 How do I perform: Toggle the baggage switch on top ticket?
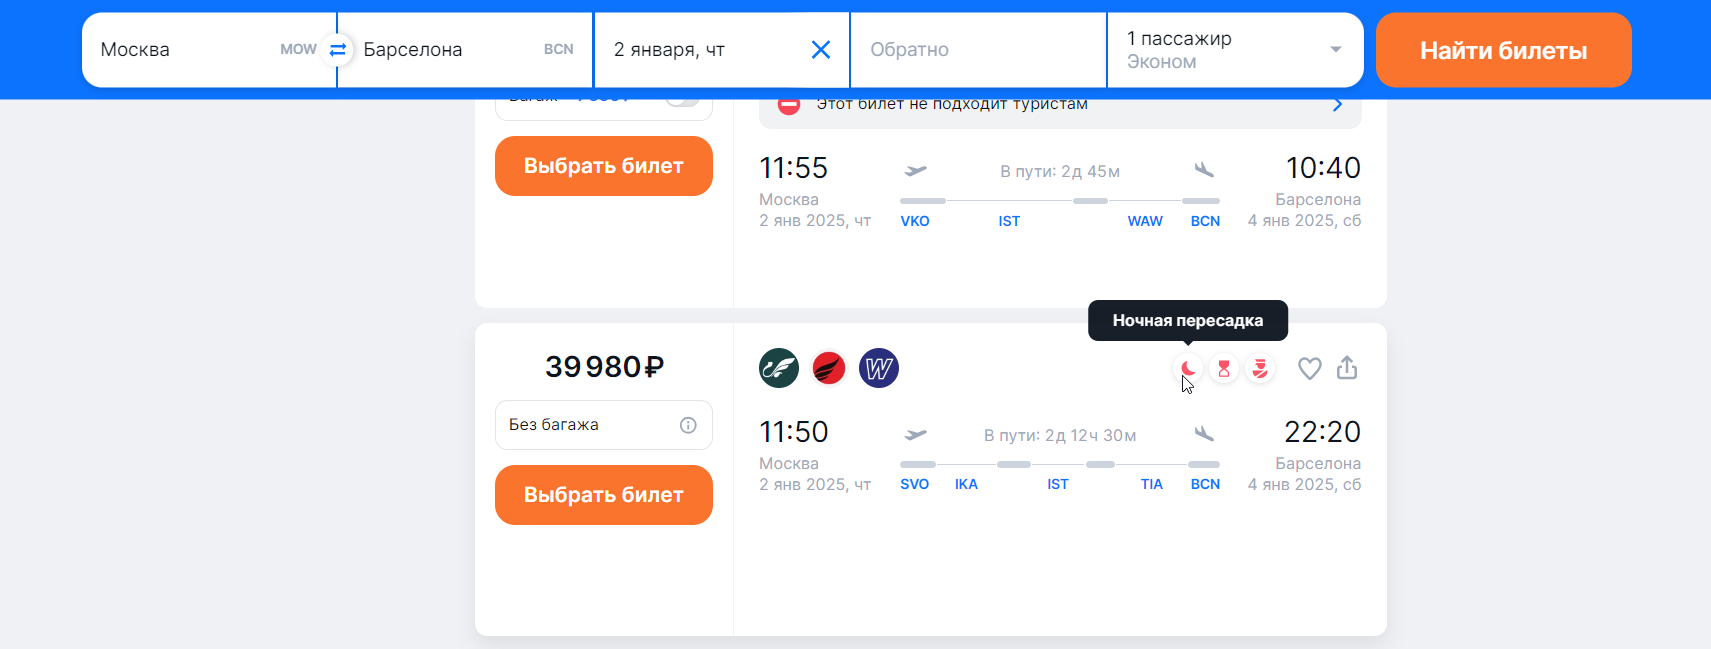click(682, 101)
